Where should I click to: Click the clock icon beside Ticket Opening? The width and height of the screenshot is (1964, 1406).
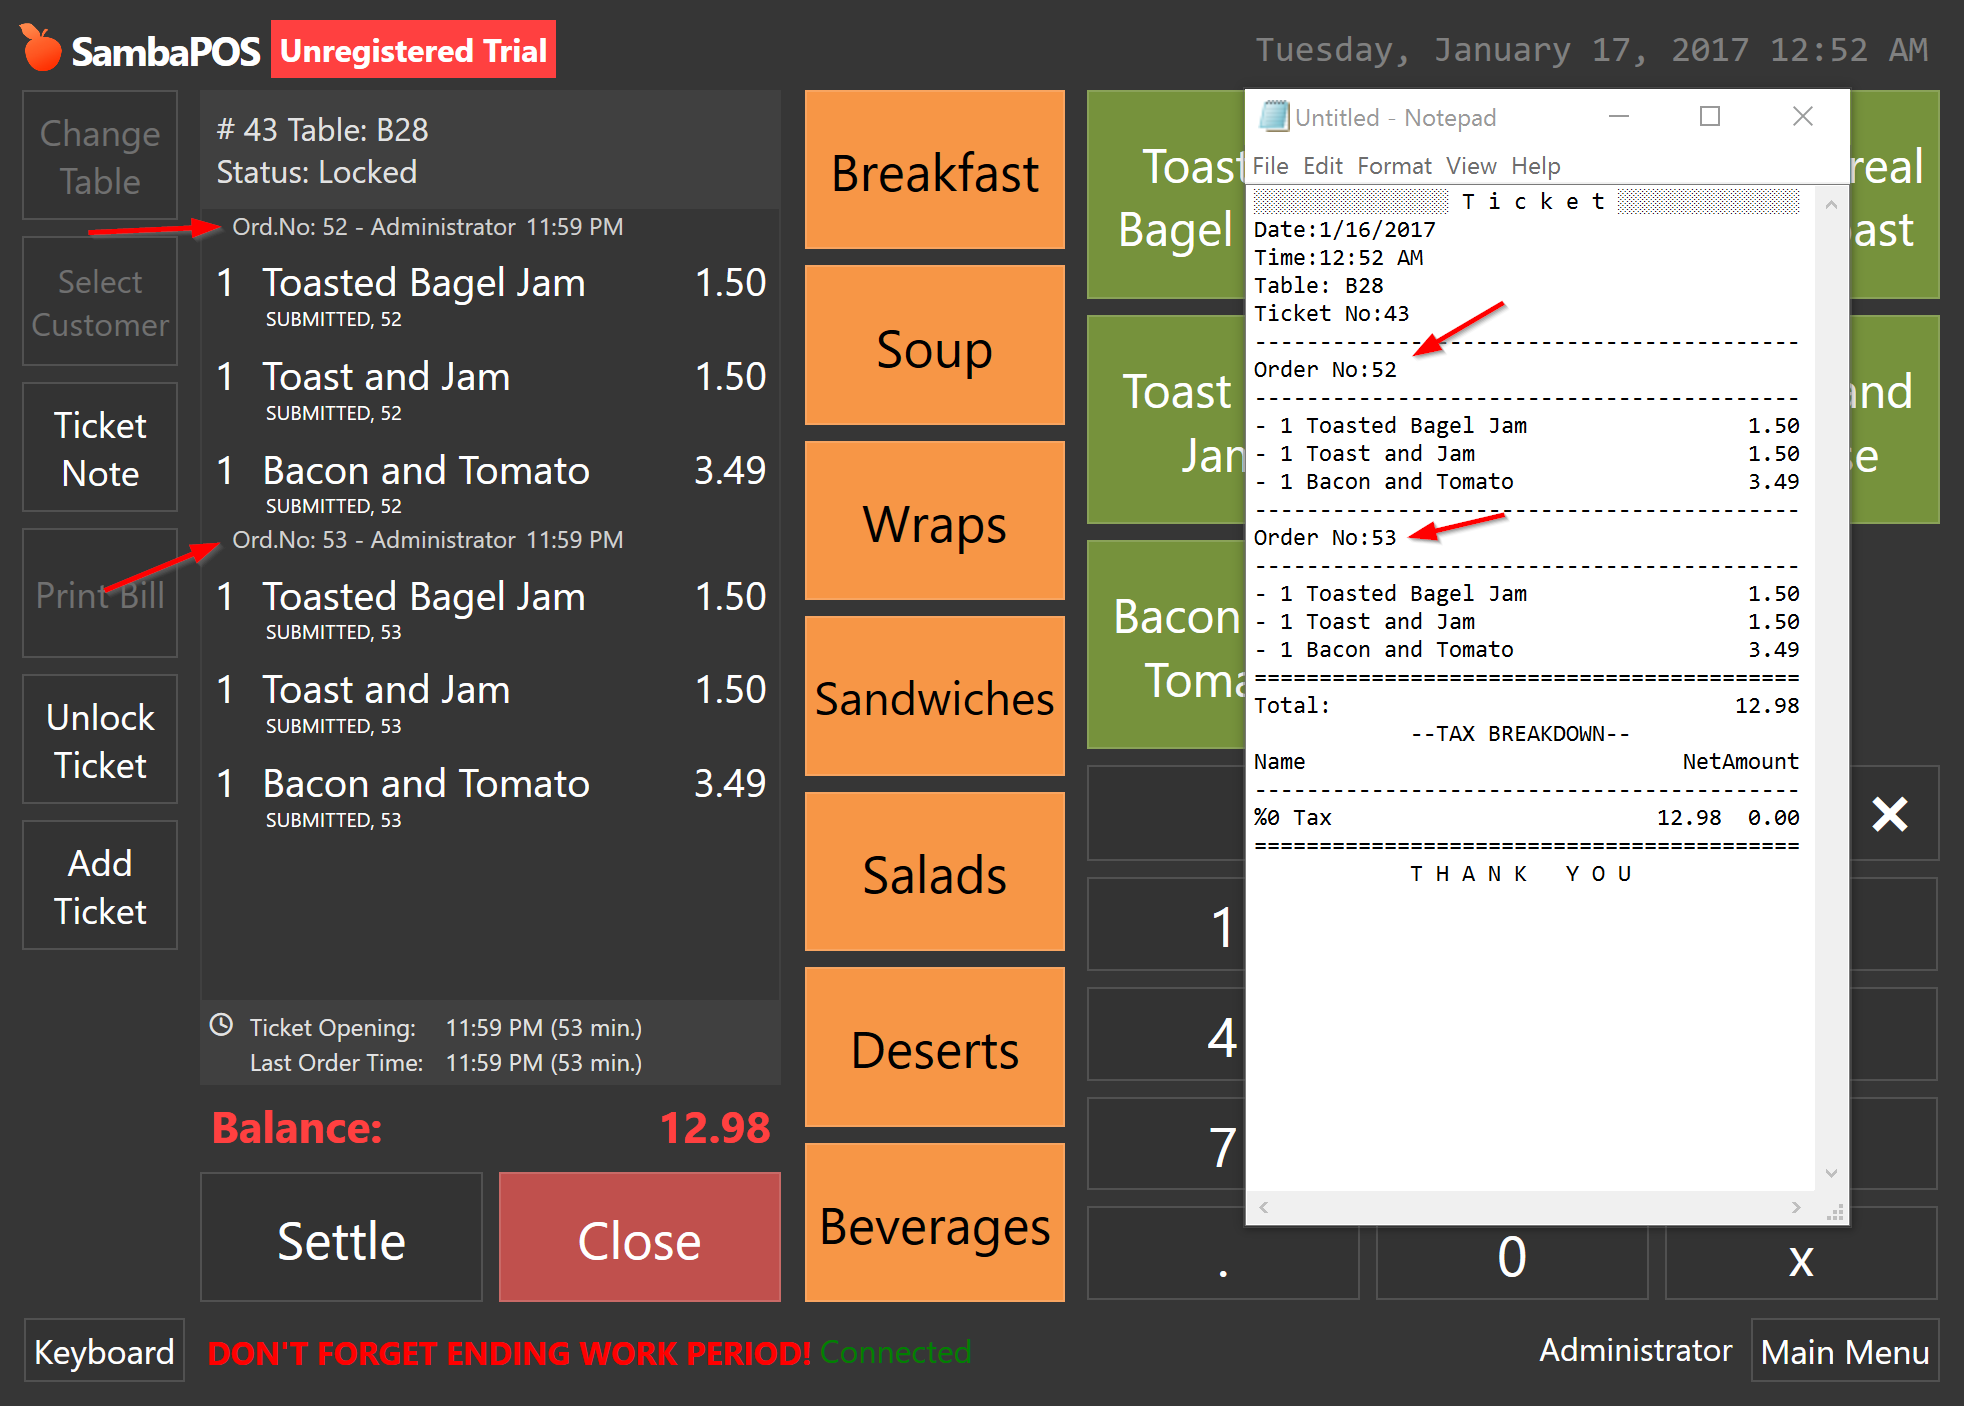(x=221, y=1025)
